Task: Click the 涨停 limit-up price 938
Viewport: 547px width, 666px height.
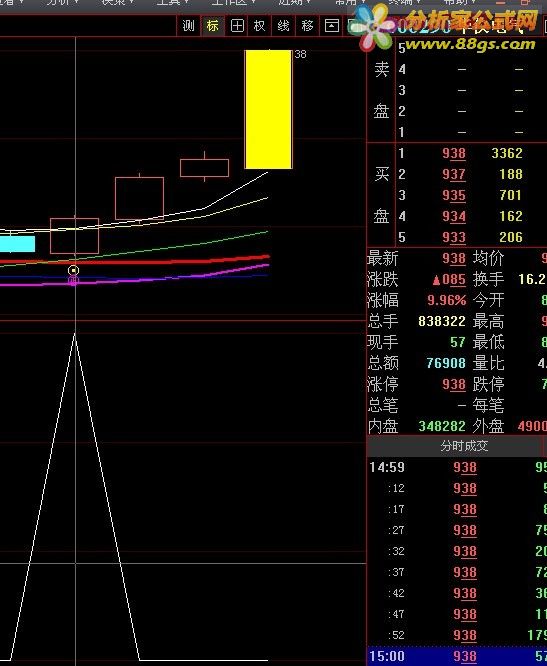Action: point(454,385)
